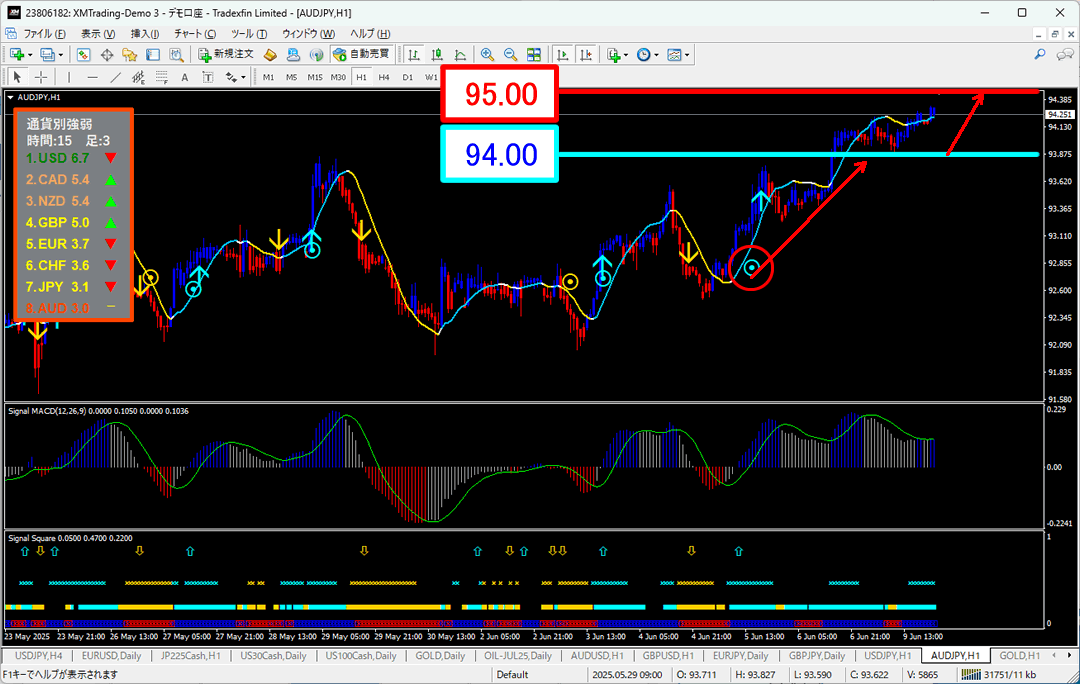Switch timeframe to D1
Viewport: 1080px width, 685px height.
point(408,77)
